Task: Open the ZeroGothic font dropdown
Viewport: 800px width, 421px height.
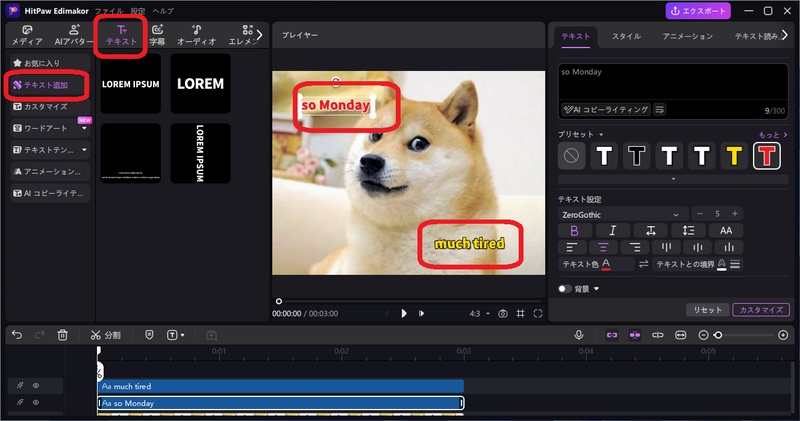Action: coord(622,215)
